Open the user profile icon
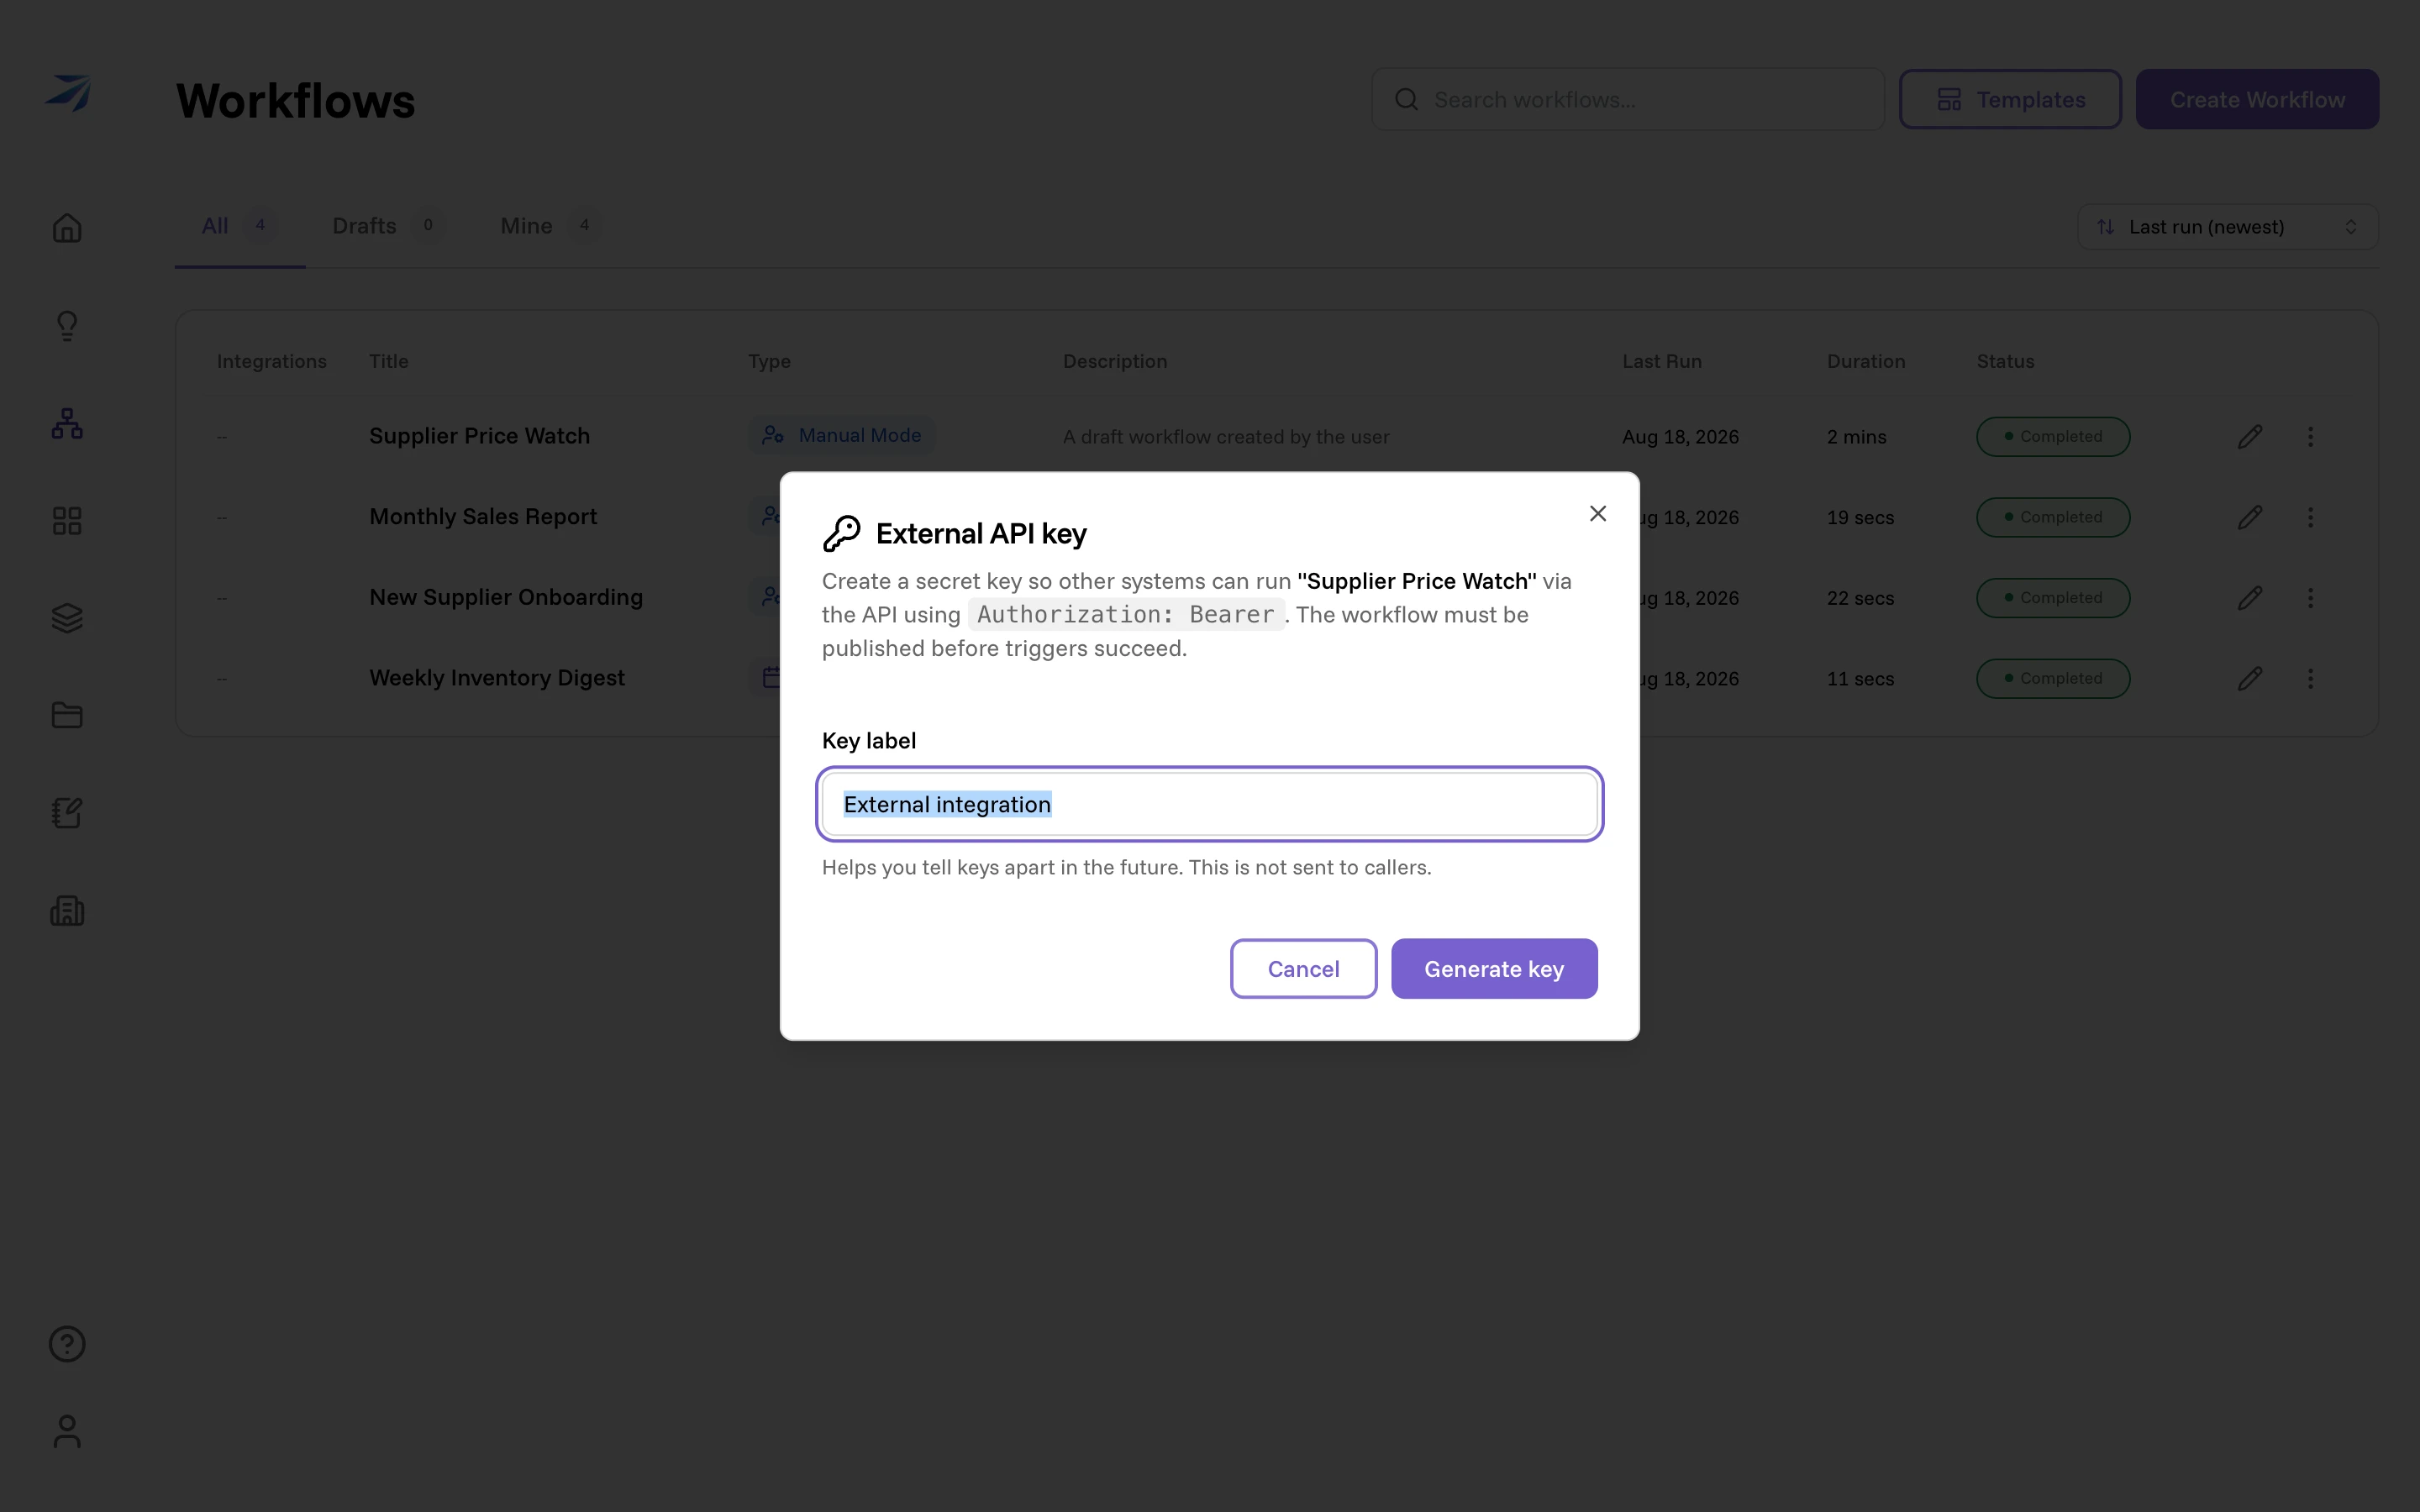Image resolution: width=2420 pixels, height=1512 pixels. (x=67, y=1431)
